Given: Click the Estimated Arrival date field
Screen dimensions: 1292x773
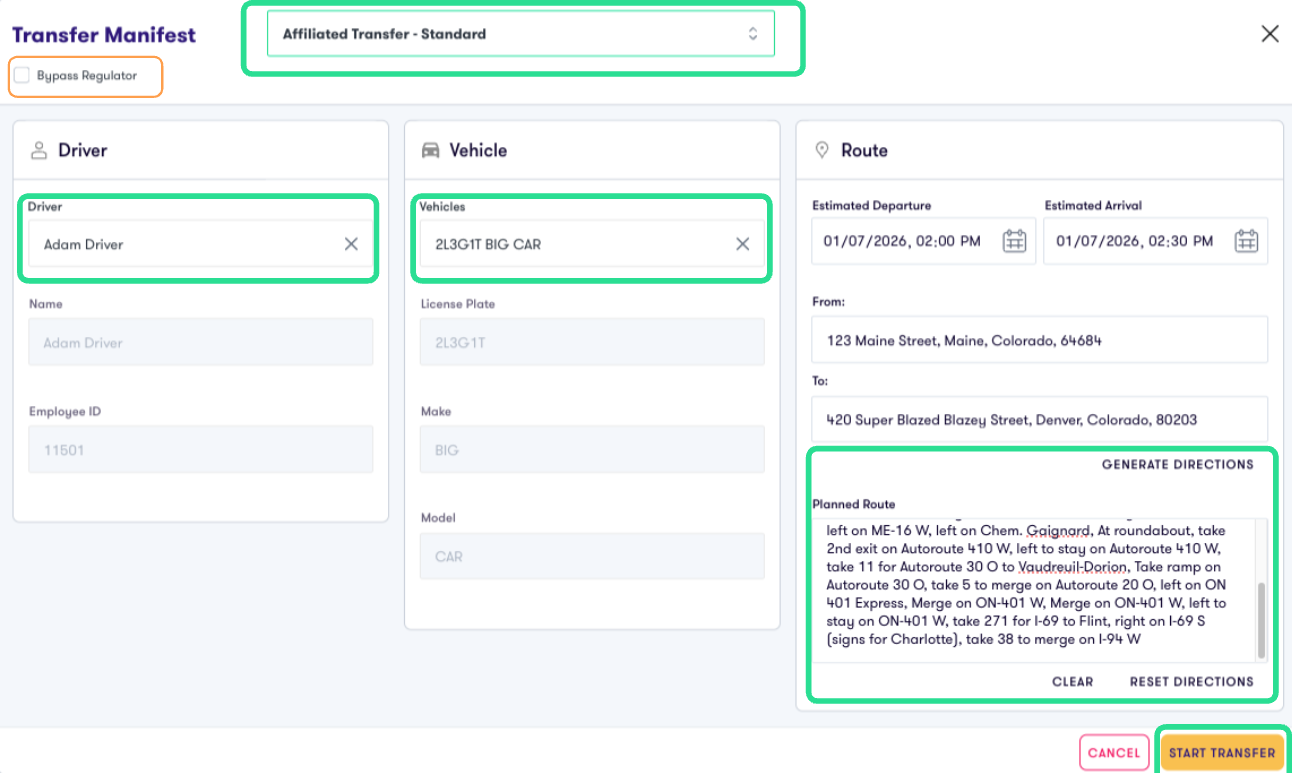Looking at the screenshot, I should click(1155, 241).
